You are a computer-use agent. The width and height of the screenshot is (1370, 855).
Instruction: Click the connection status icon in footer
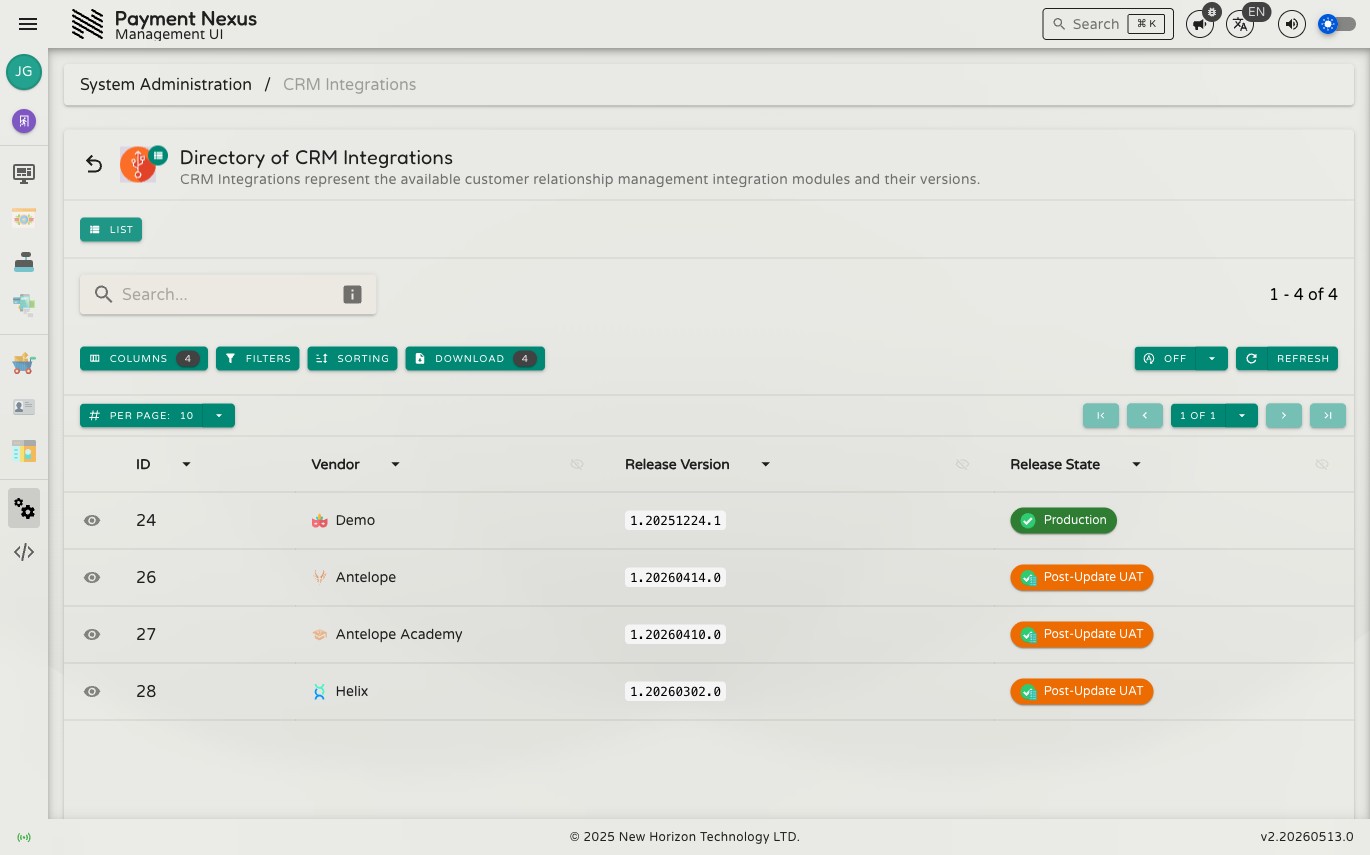(24, 837)
